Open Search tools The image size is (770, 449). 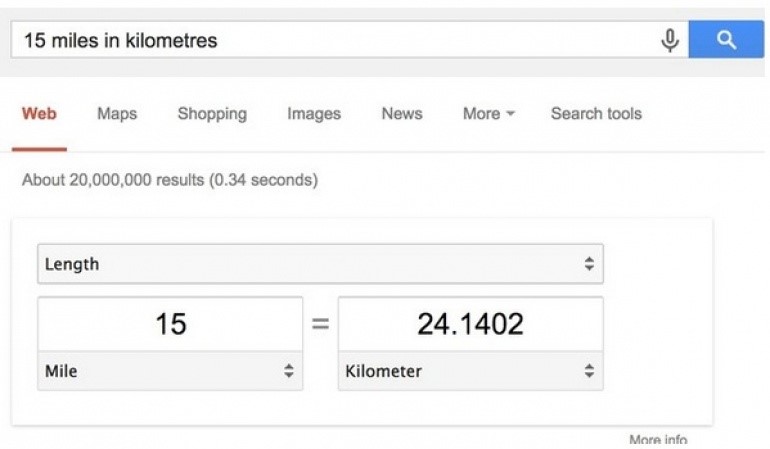point(596,114)
